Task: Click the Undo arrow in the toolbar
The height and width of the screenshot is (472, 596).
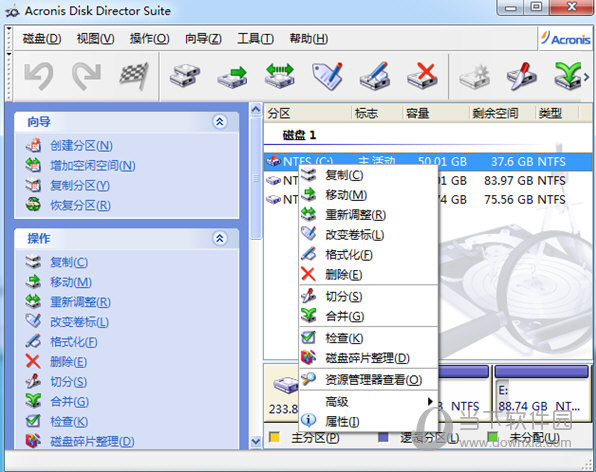Action: click(x=39, y=76)
